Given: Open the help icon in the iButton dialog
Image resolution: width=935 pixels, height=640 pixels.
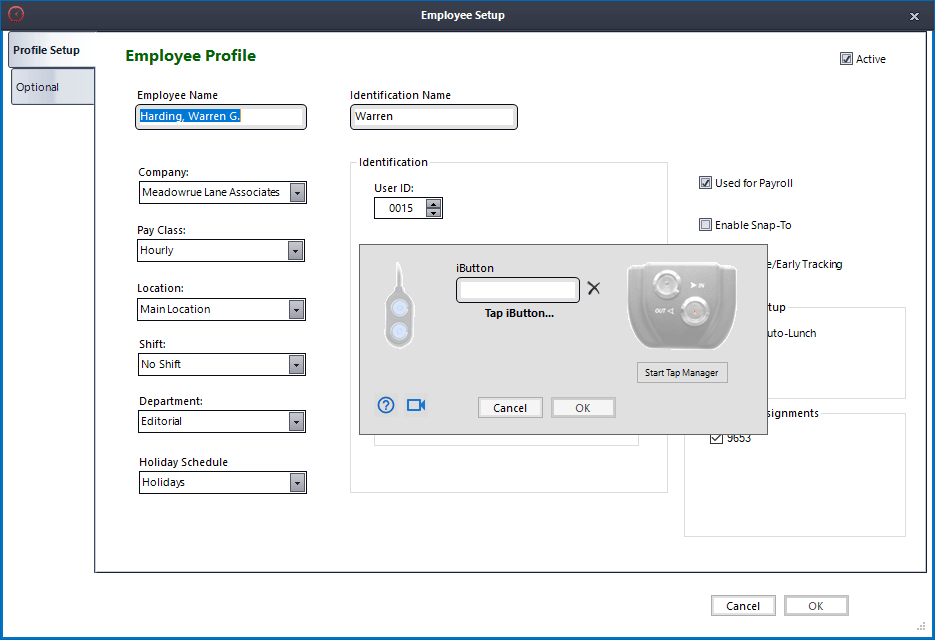Looking at the screenshot, I should [x=386, y=405].
